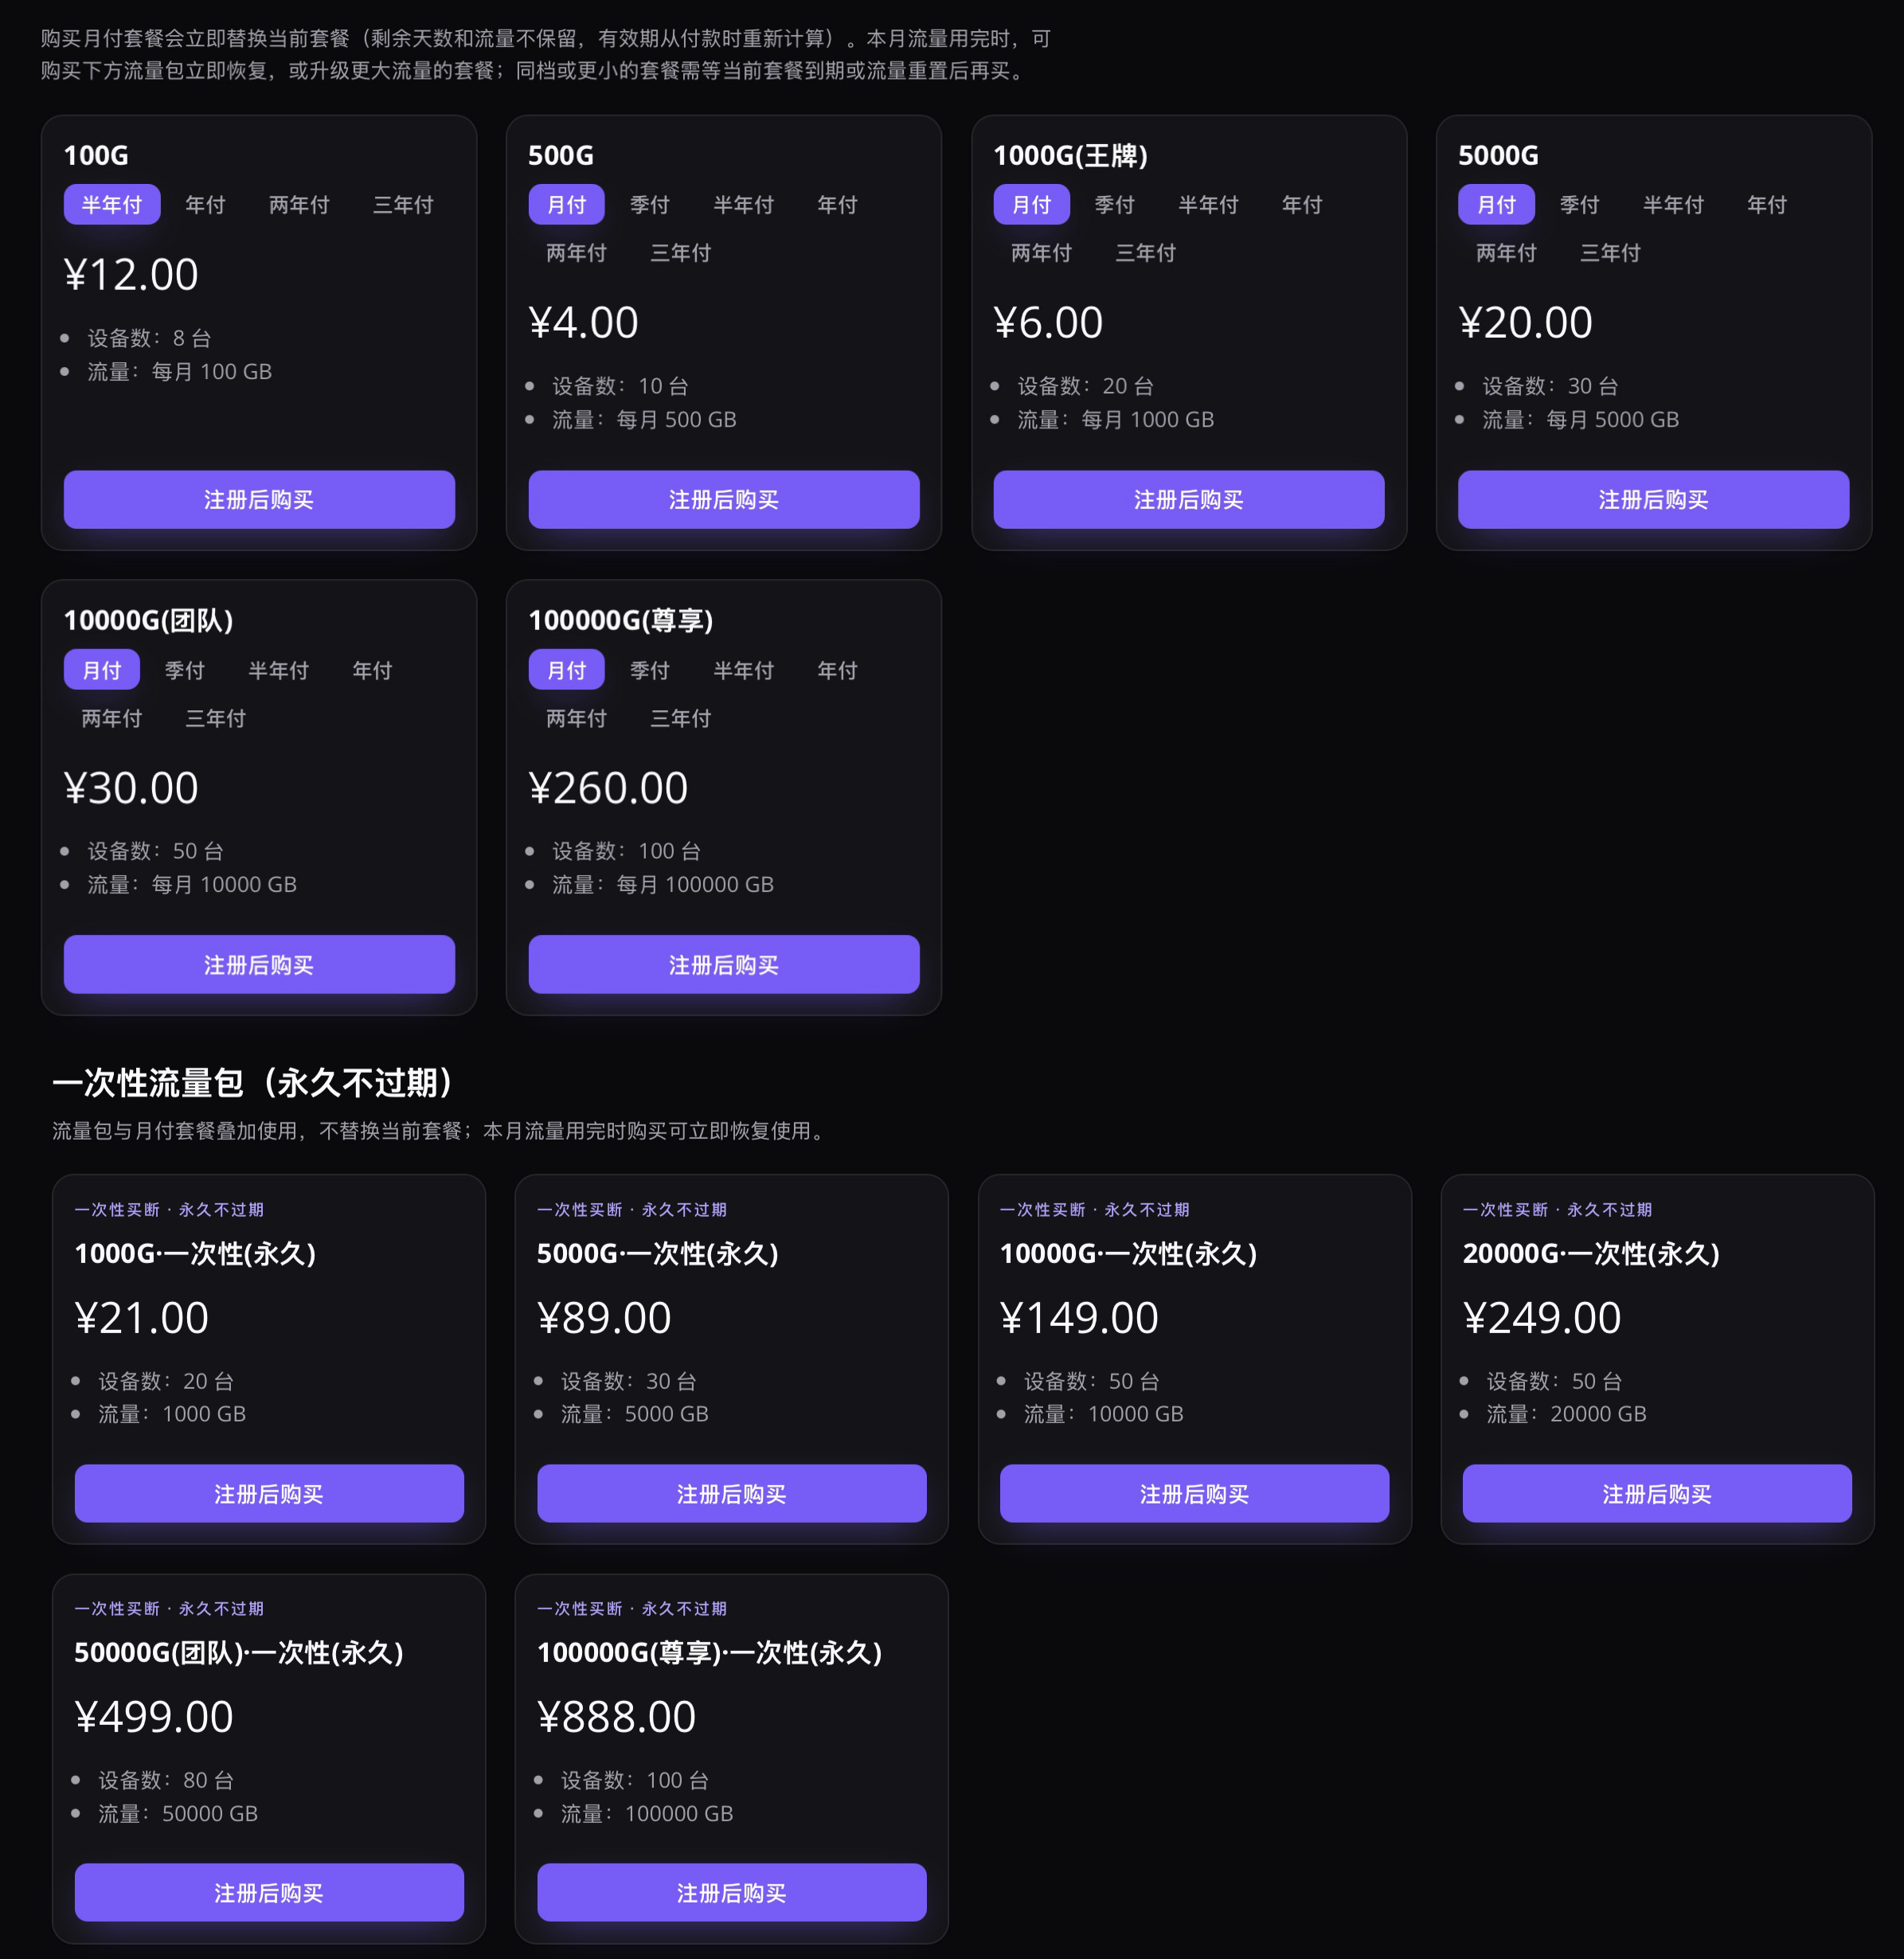Purchase the 20000G·一次性(永久) traffic pack
Image resolution: width=1904 pixels, height=1959 pixels.
pos(1657,1494)
